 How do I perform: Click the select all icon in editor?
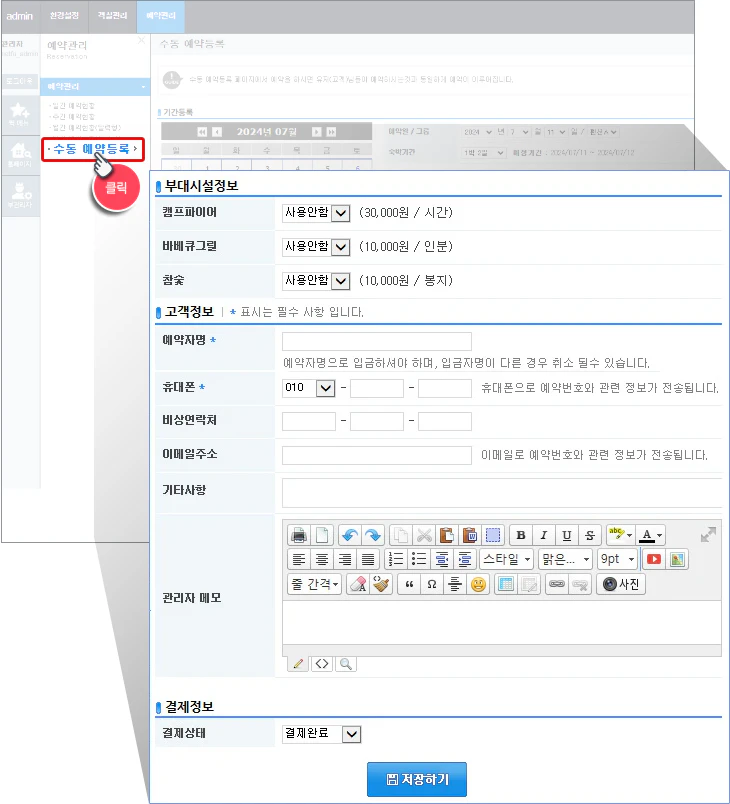(x=493, y=535)
